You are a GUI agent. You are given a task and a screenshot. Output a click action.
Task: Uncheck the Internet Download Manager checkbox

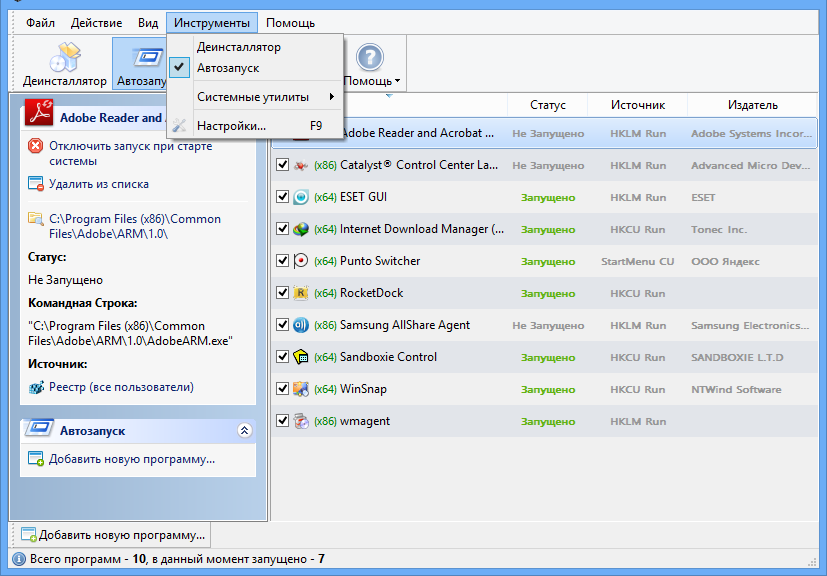tap(282, 229)
